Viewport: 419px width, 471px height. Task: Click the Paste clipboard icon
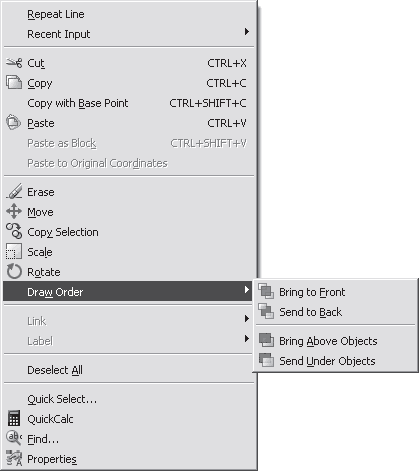[x=14, y=122]
